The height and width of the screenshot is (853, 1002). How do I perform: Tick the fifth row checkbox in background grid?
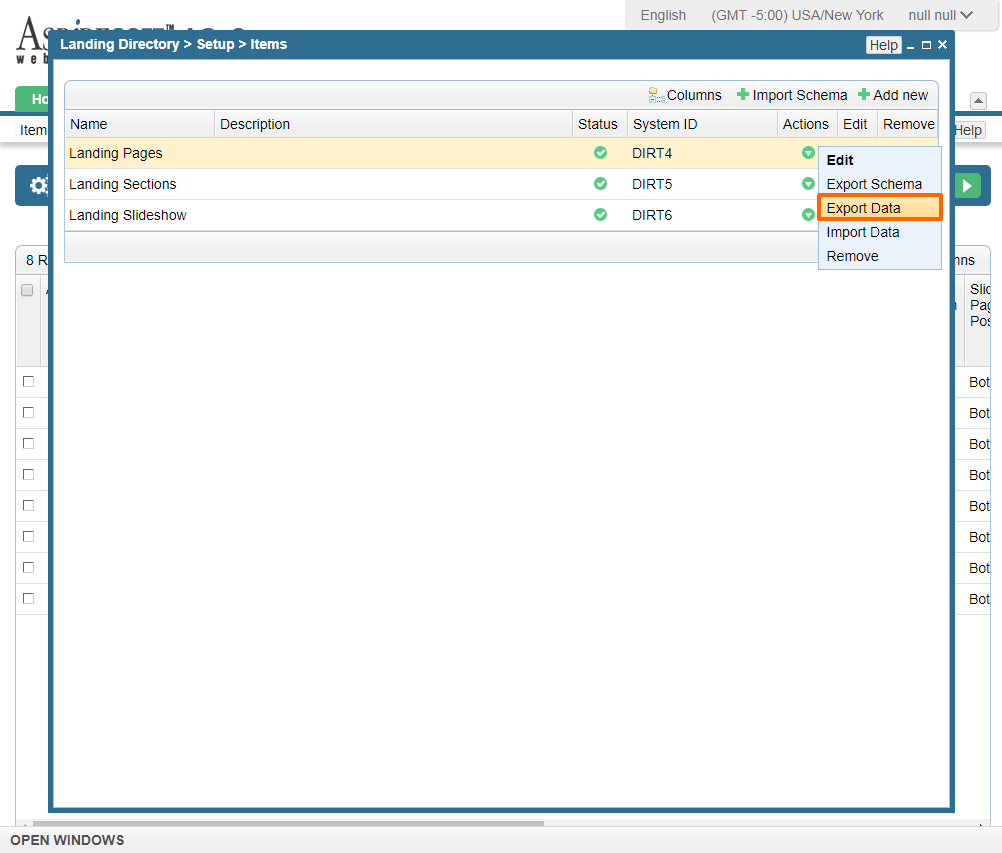pyautogui.click(x=28, y=505)
